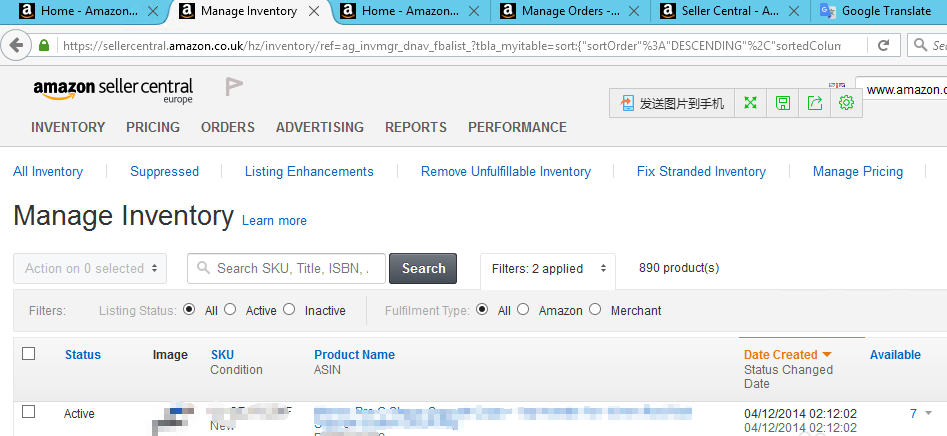
Task: Click the blurred product thumbnail image
Action: (x=172, y=421)
